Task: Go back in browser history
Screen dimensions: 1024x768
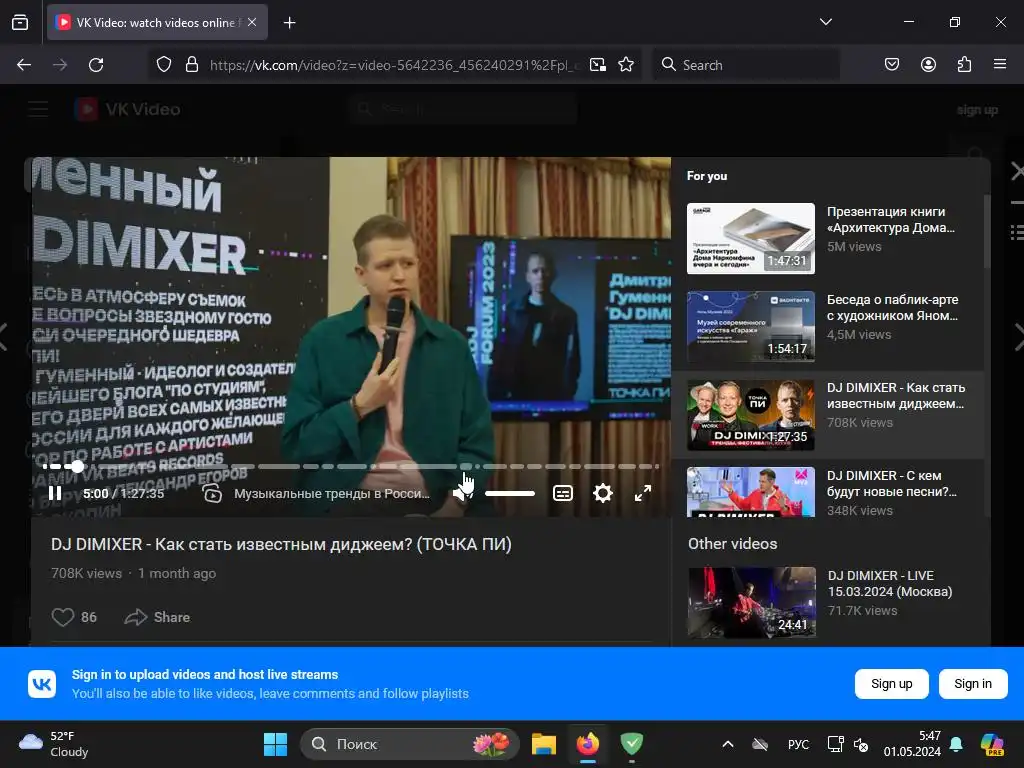Action: pos(24,65)
